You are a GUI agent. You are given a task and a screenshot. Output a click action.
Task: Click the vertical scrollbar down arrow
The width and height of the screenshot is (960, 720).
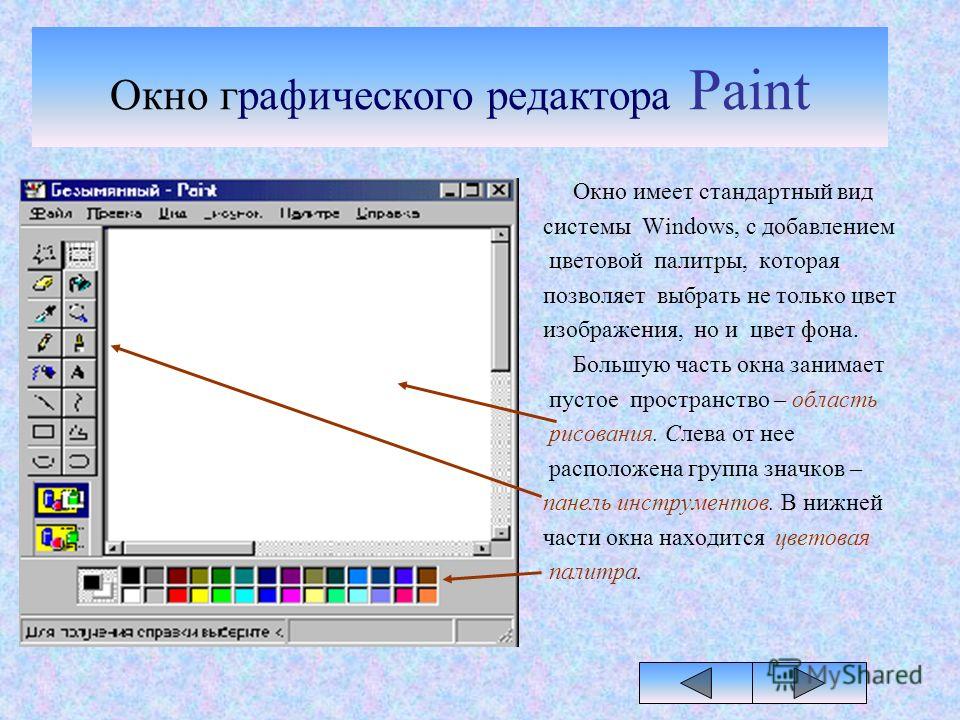coord(501,533)
